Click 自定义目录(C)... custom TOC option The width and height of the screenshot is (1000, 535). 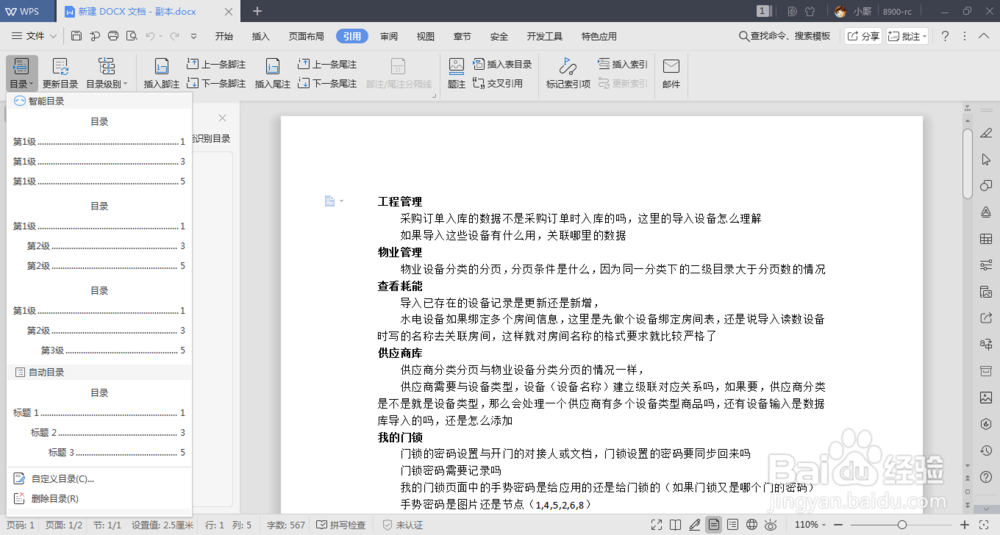click(62, 478)
